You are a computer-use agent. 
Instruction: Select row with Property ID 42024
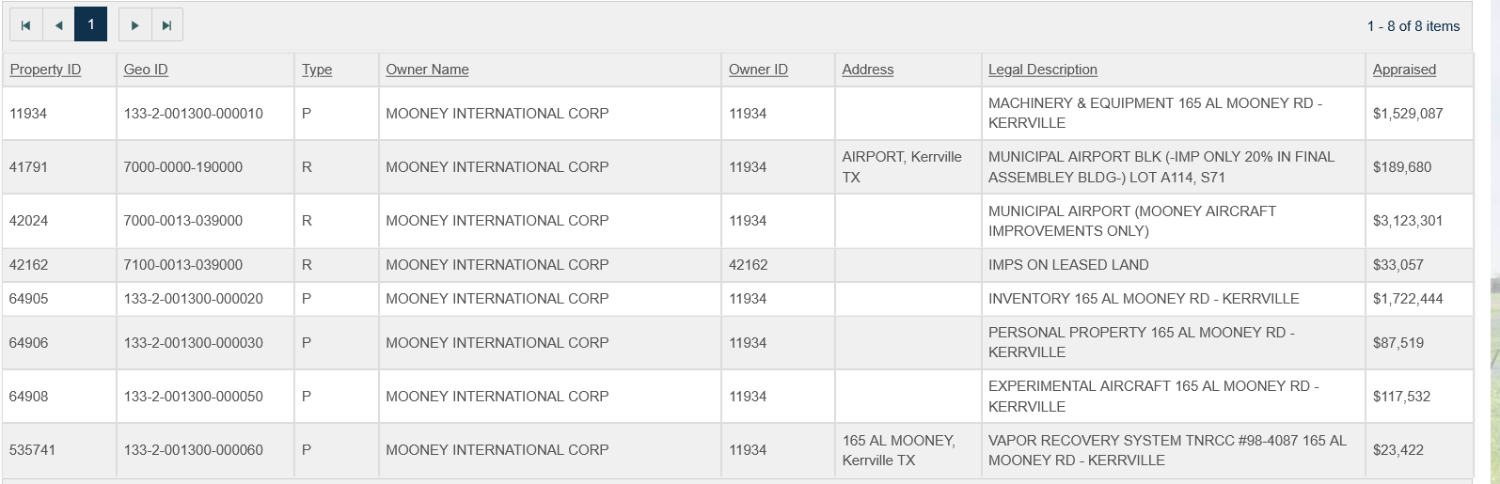(27, 221)
